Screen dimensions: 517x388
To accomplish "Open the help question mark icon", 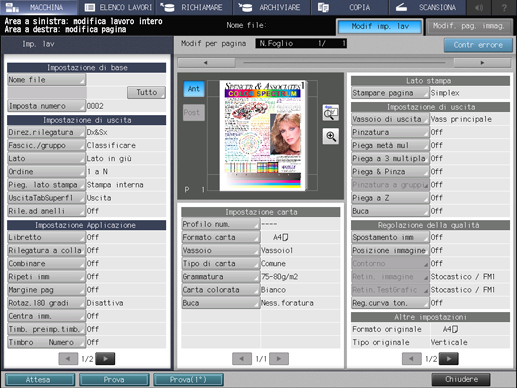I will [504, 7].
